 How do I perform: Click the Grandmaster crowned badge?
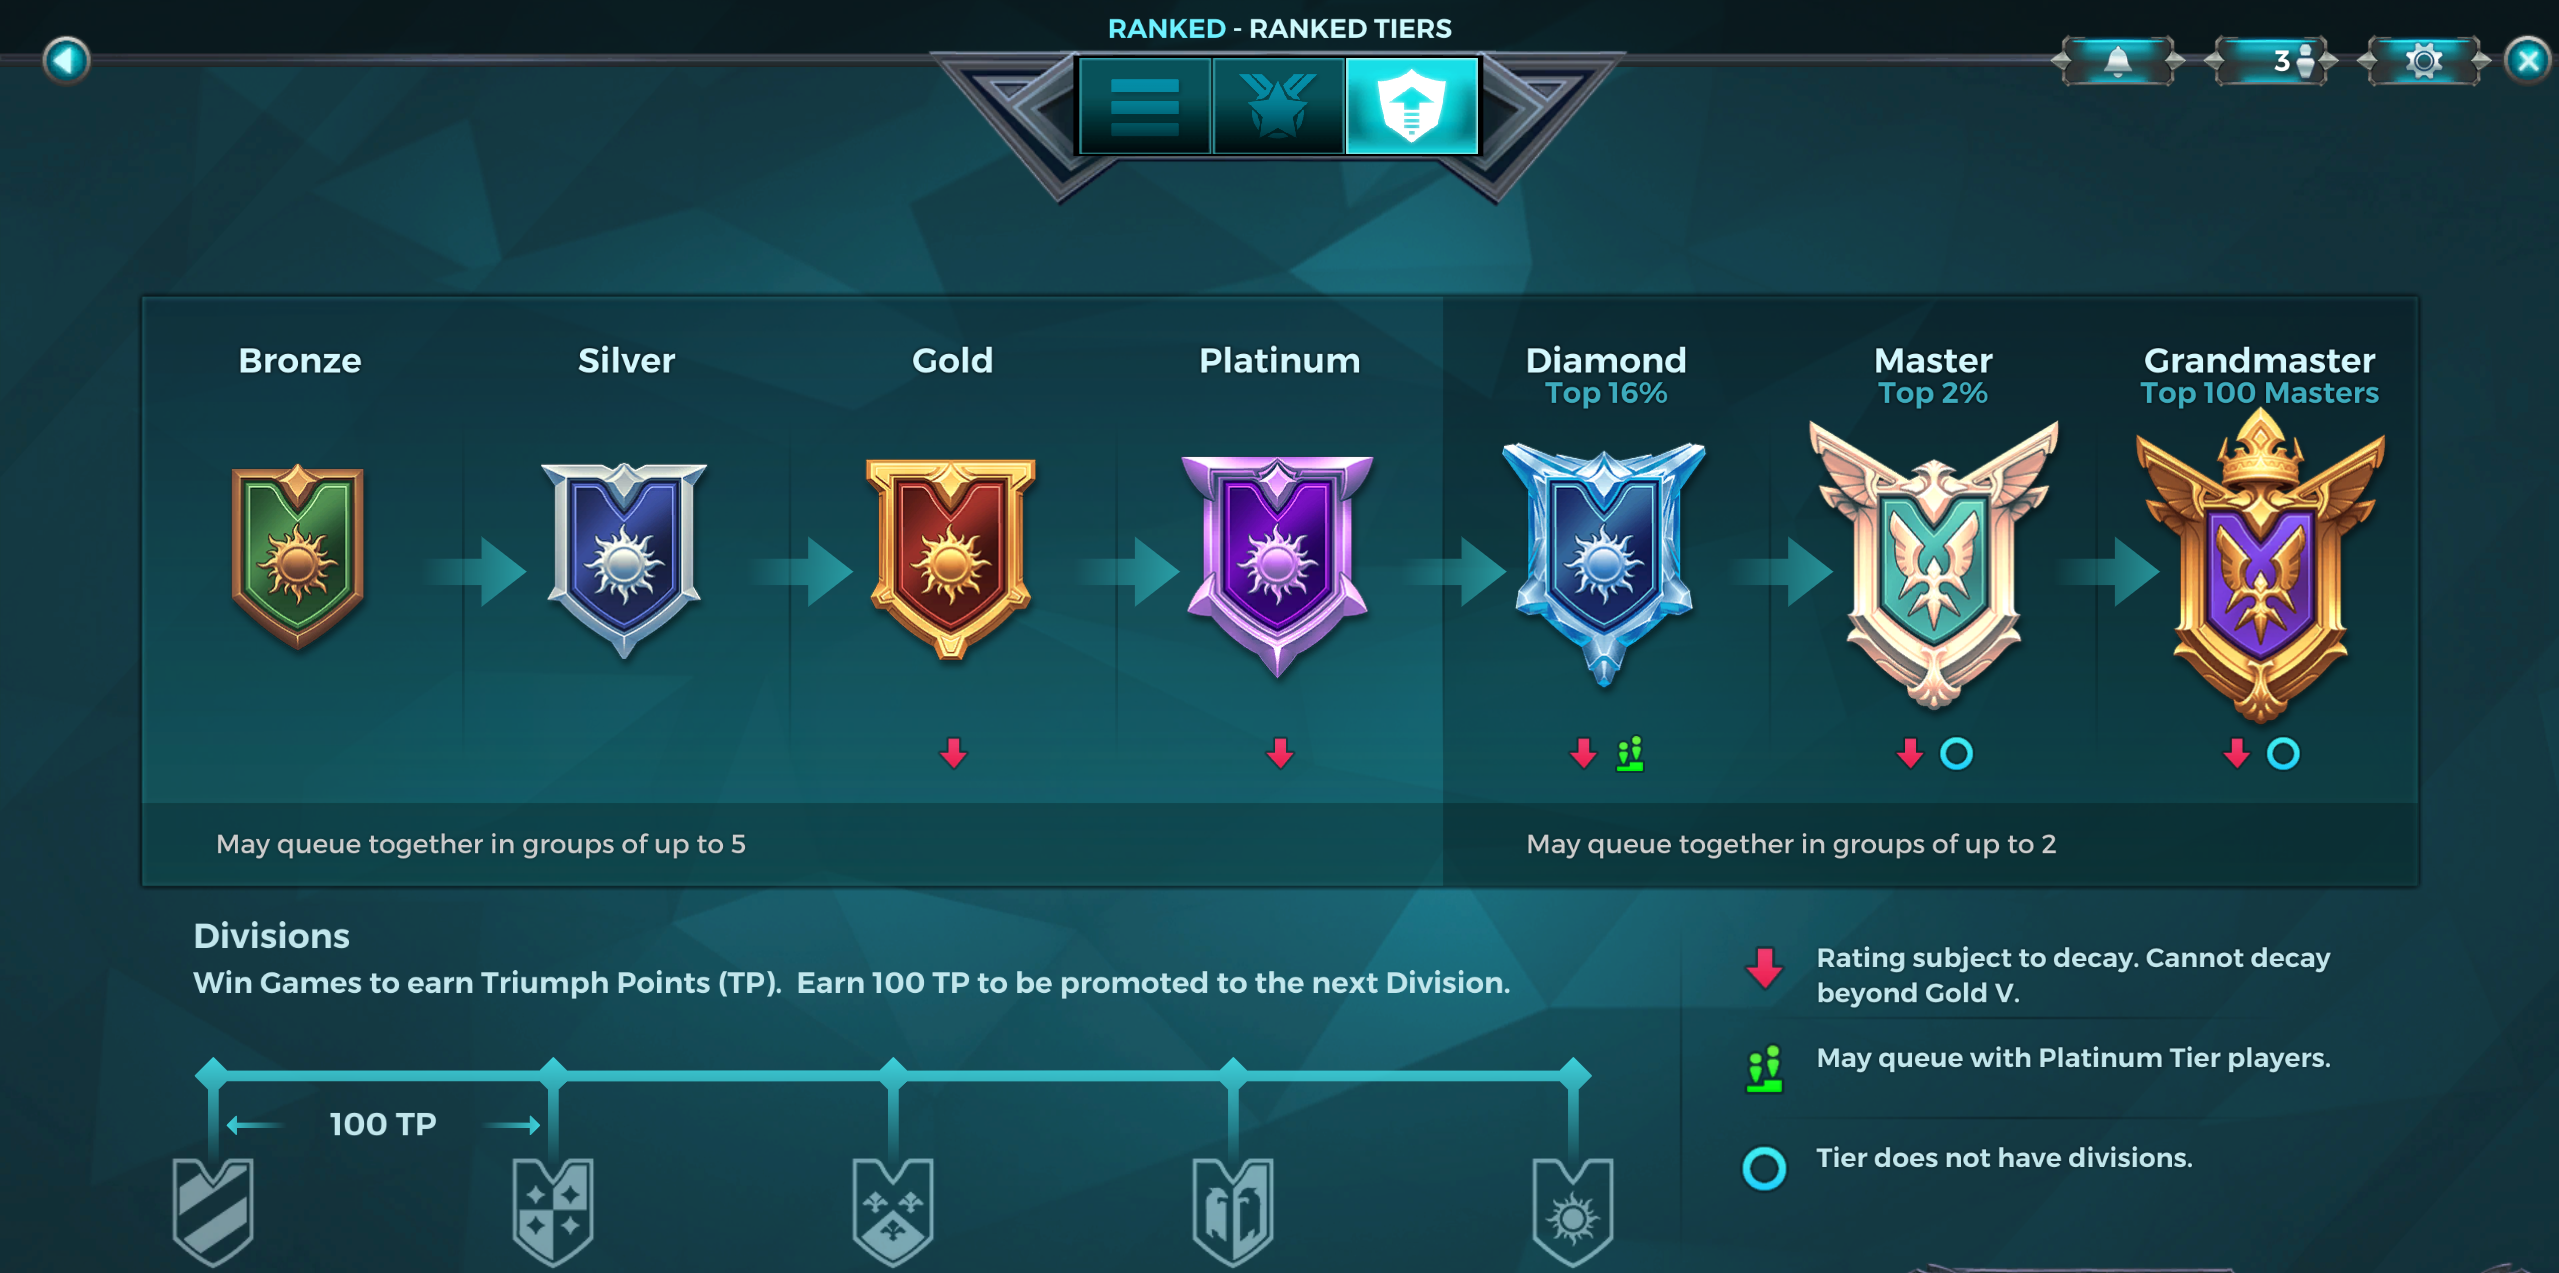click(2260, 566)
